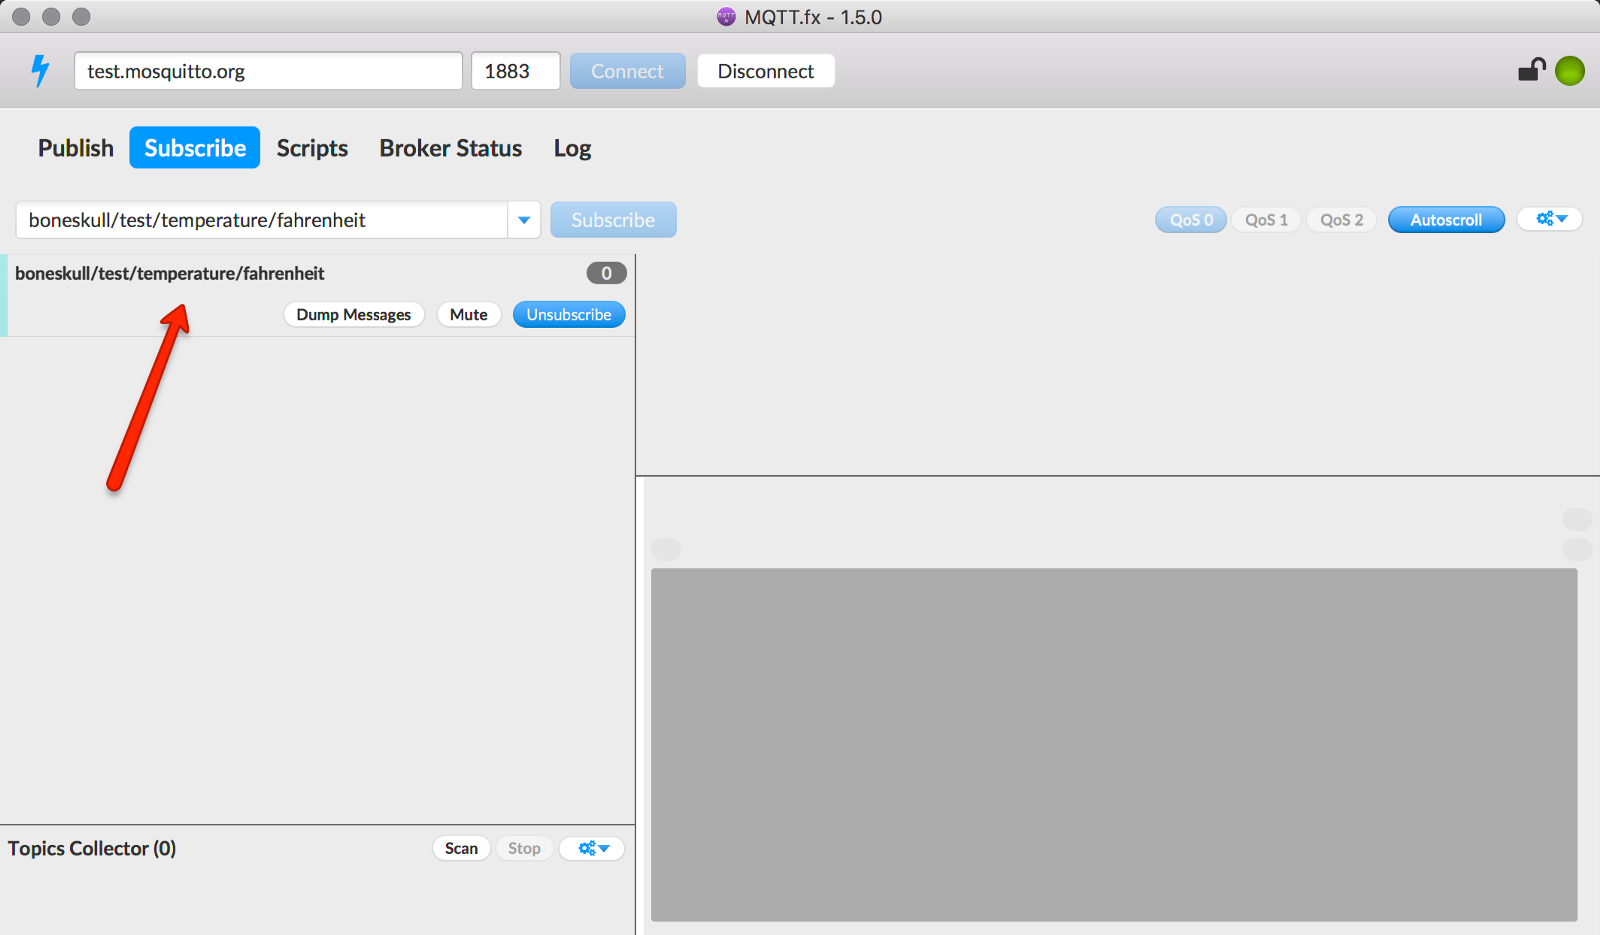
Task: Click the Subscribe button beside topic field
Action: 613,220
